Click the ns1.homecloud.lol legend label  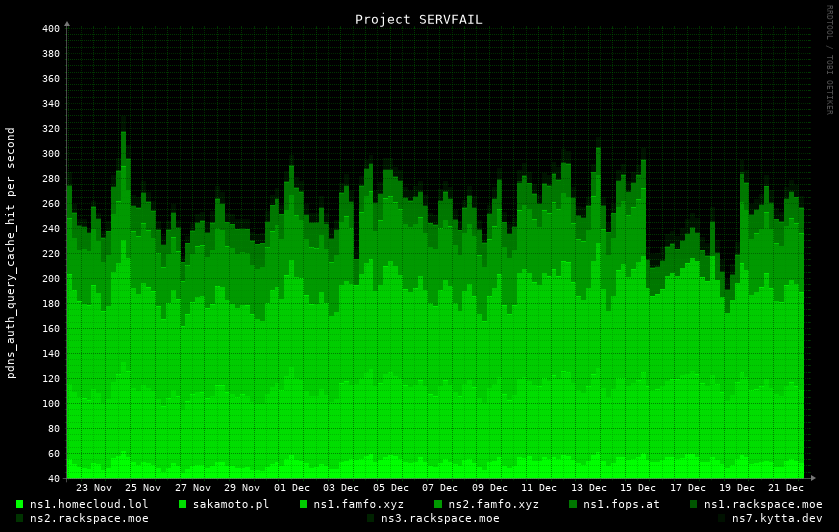coord(89,504)
